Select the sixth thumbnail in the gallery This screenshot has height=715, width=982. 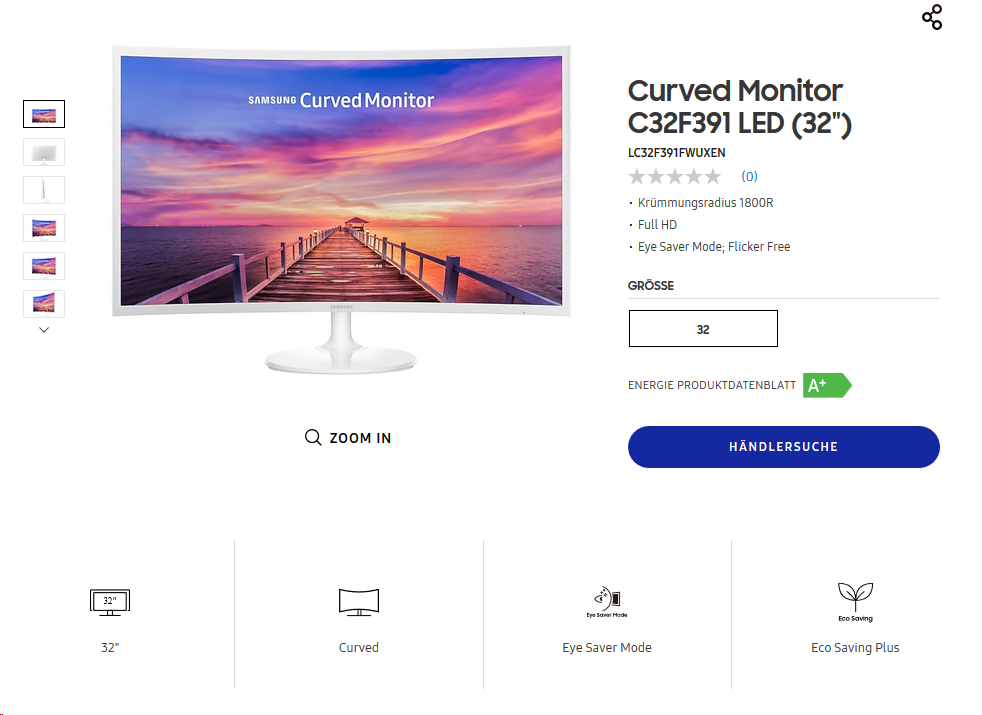[44, 304]
